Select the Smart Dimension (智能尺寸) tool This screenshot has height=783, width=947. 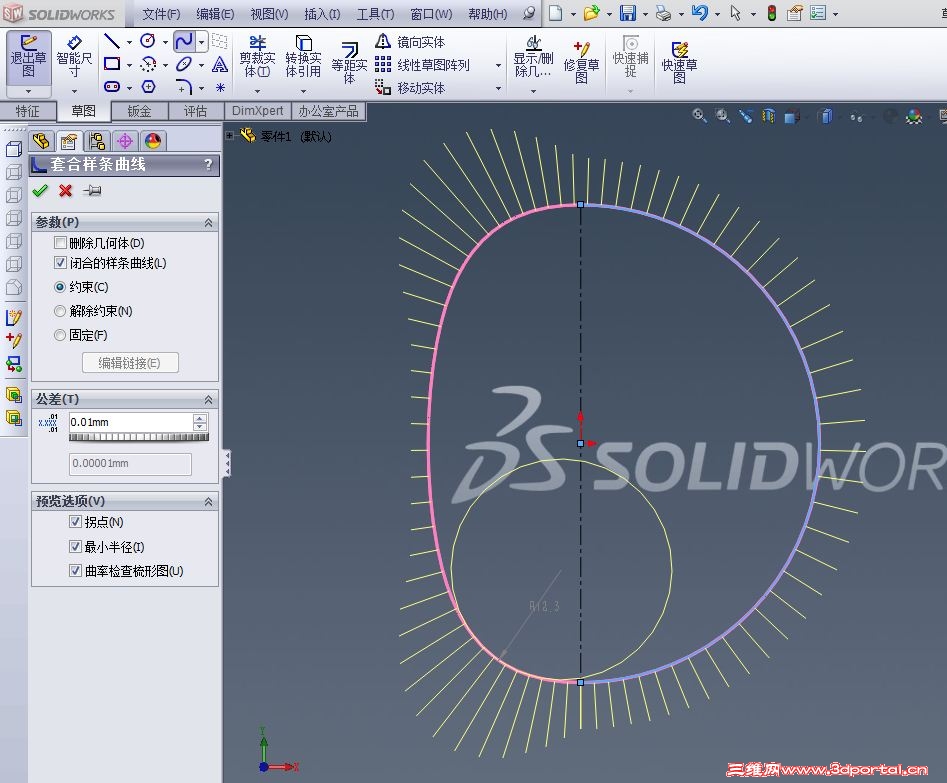pos(74,56)
